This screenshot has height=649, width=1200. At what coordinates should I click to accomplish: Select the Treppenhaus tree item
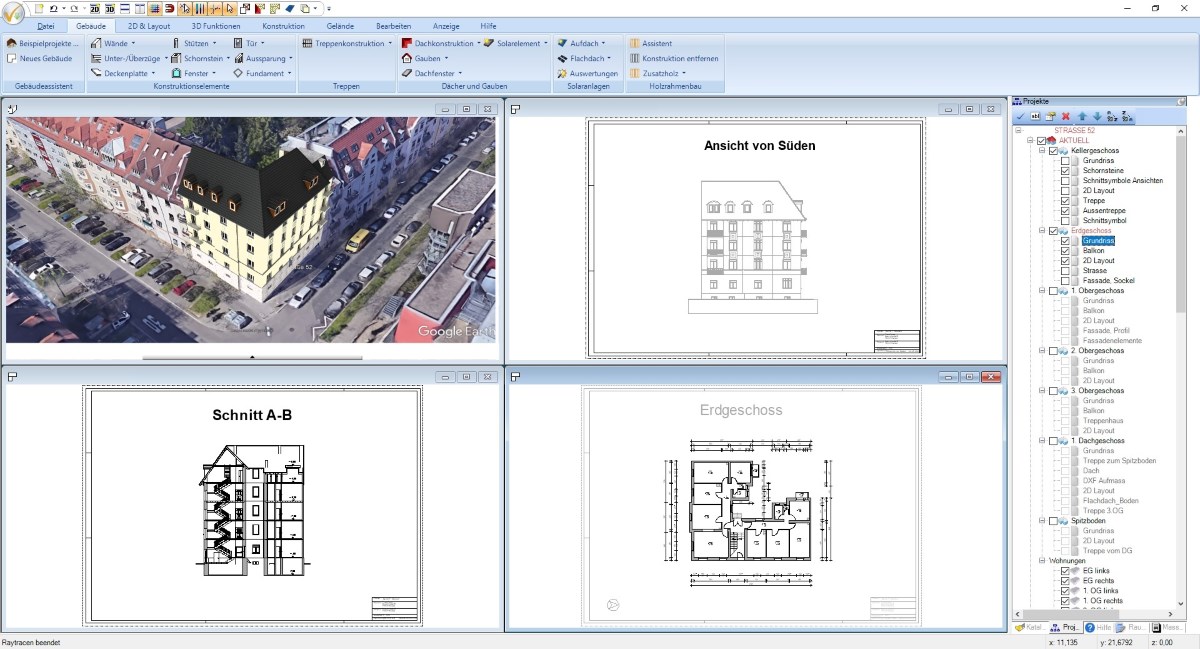(1102, 421)
